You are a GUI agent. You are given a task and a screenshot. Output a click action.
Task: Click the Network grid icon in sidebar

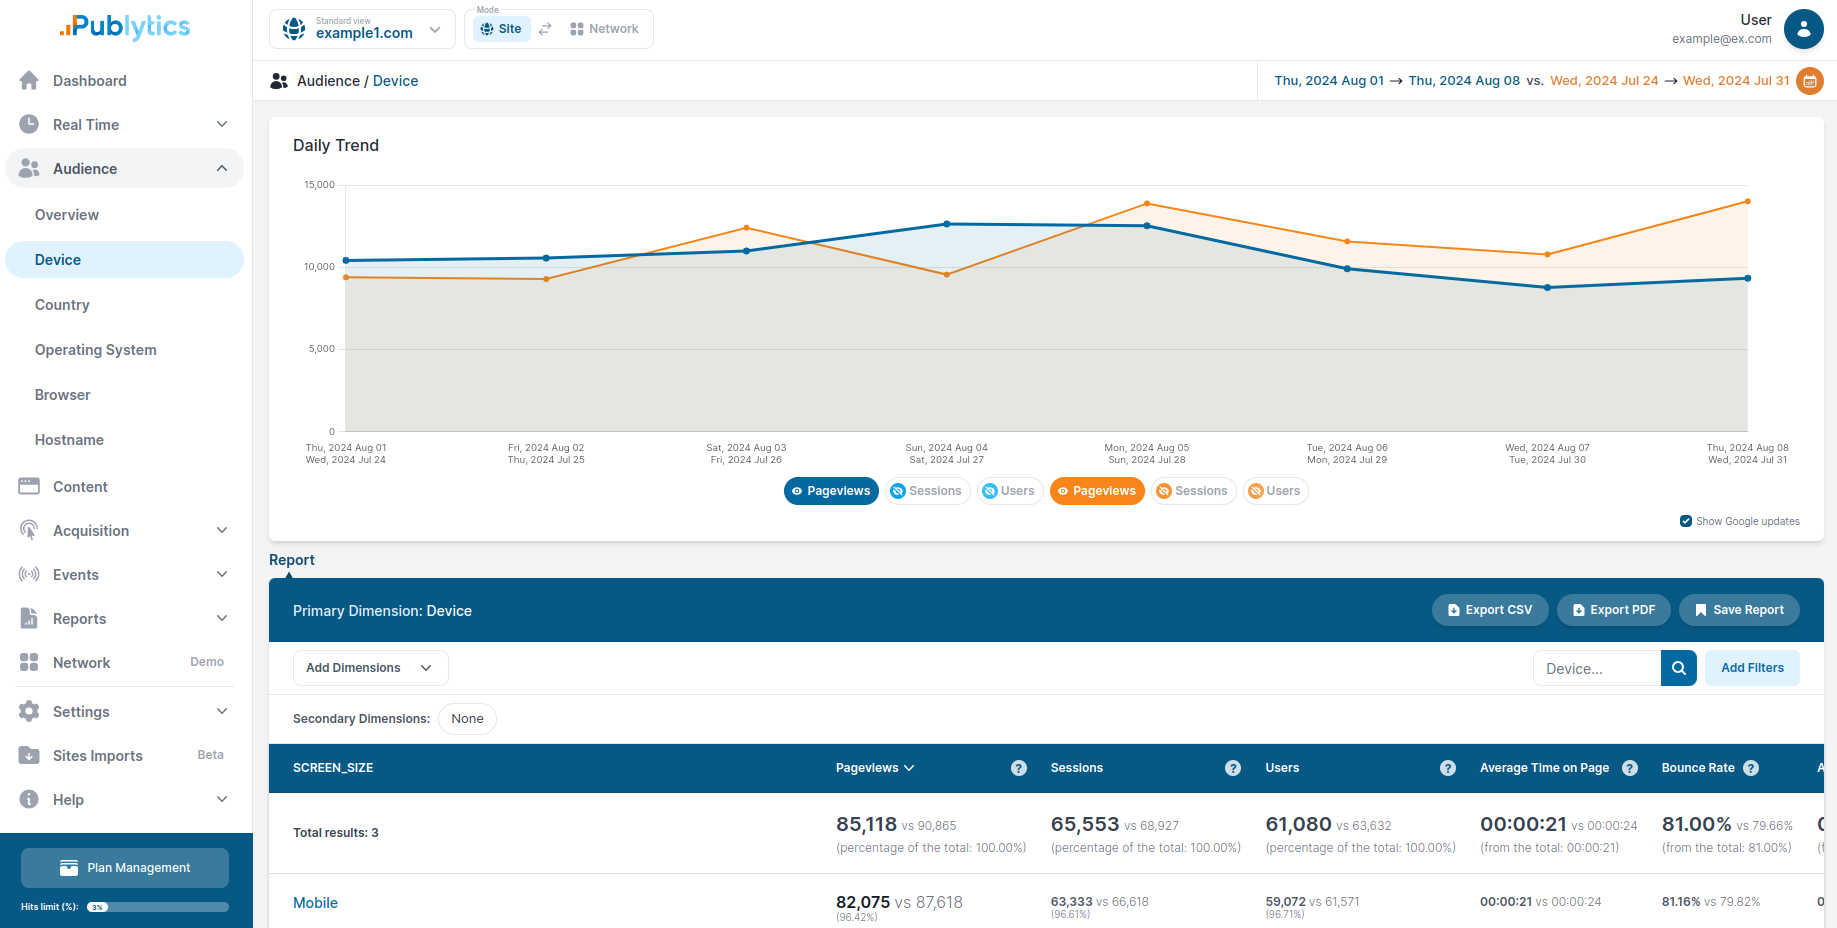[x=29, y=663]
